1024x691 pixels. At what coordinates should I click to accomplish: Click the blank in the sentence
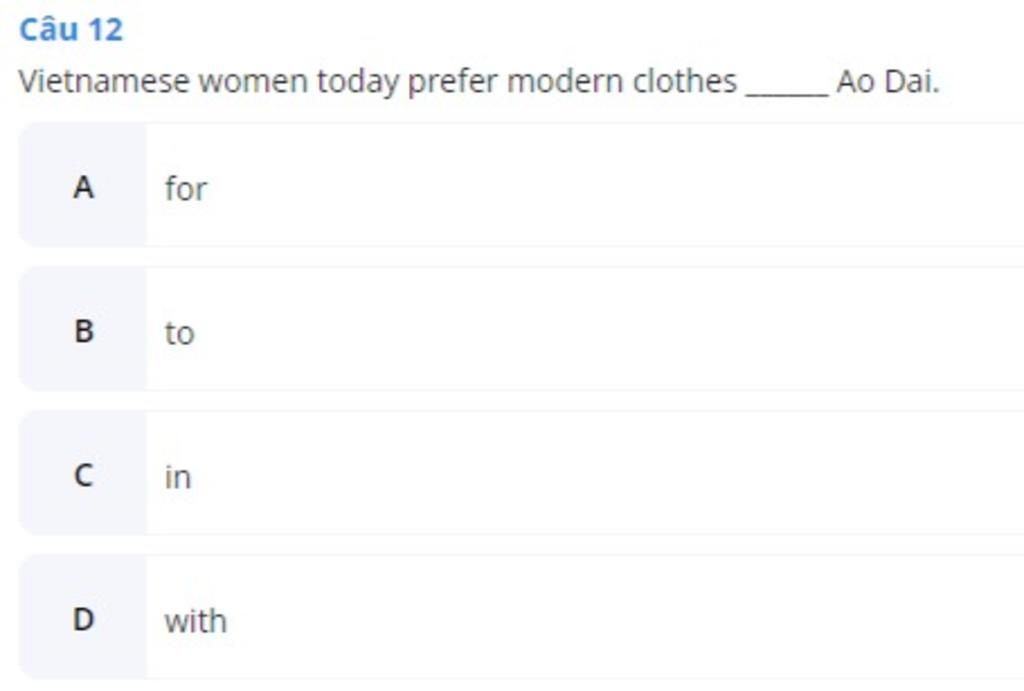788,85
